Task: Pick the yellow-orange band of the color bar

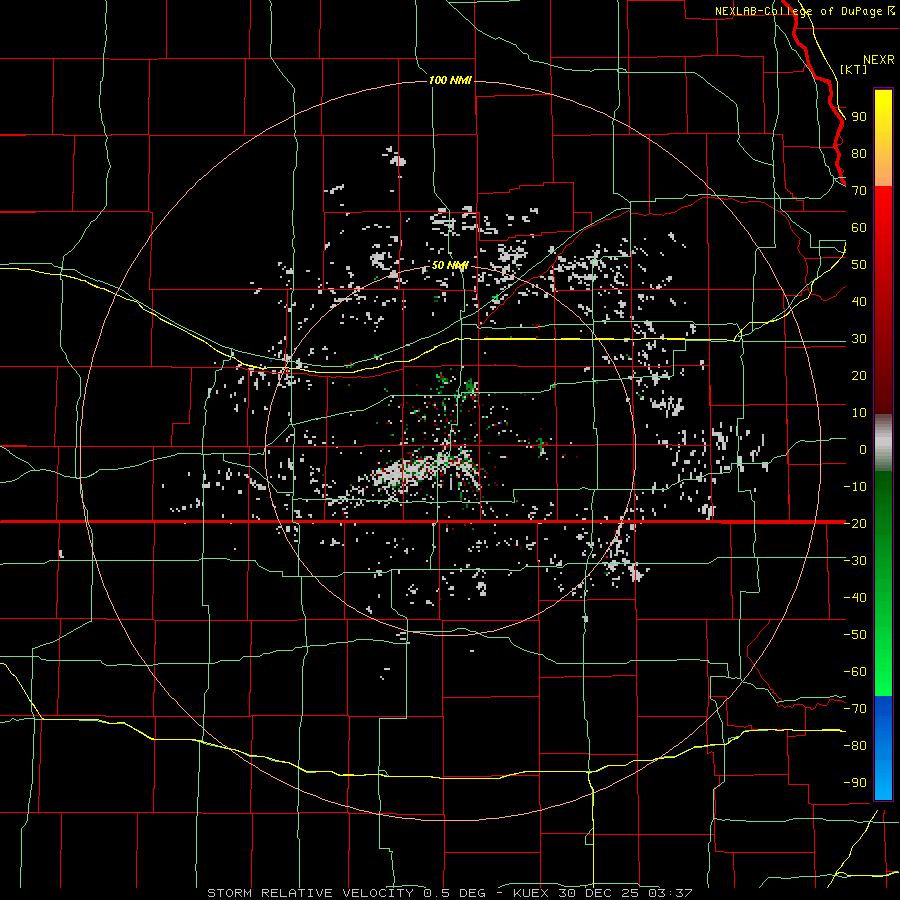Action: pos(883,138)
